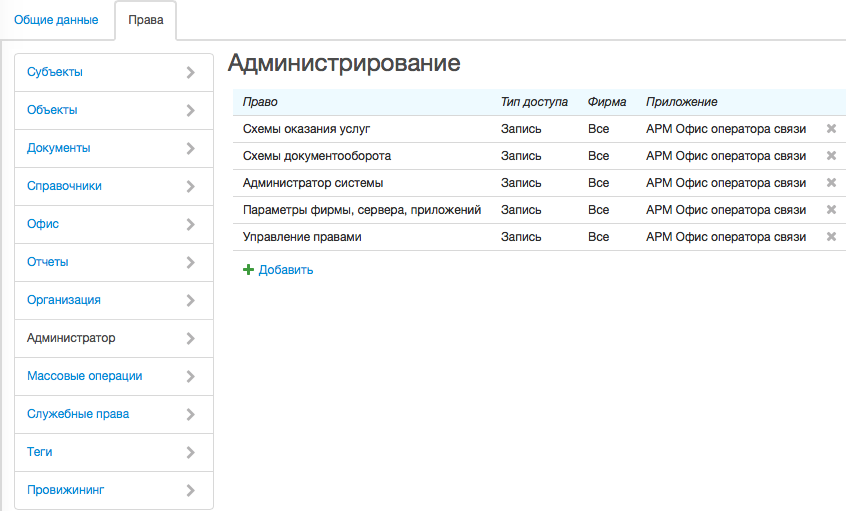Delete the 'Схемы оказания услуг' right row
This screenshot has height=511, width=846.
click(831, 129)
